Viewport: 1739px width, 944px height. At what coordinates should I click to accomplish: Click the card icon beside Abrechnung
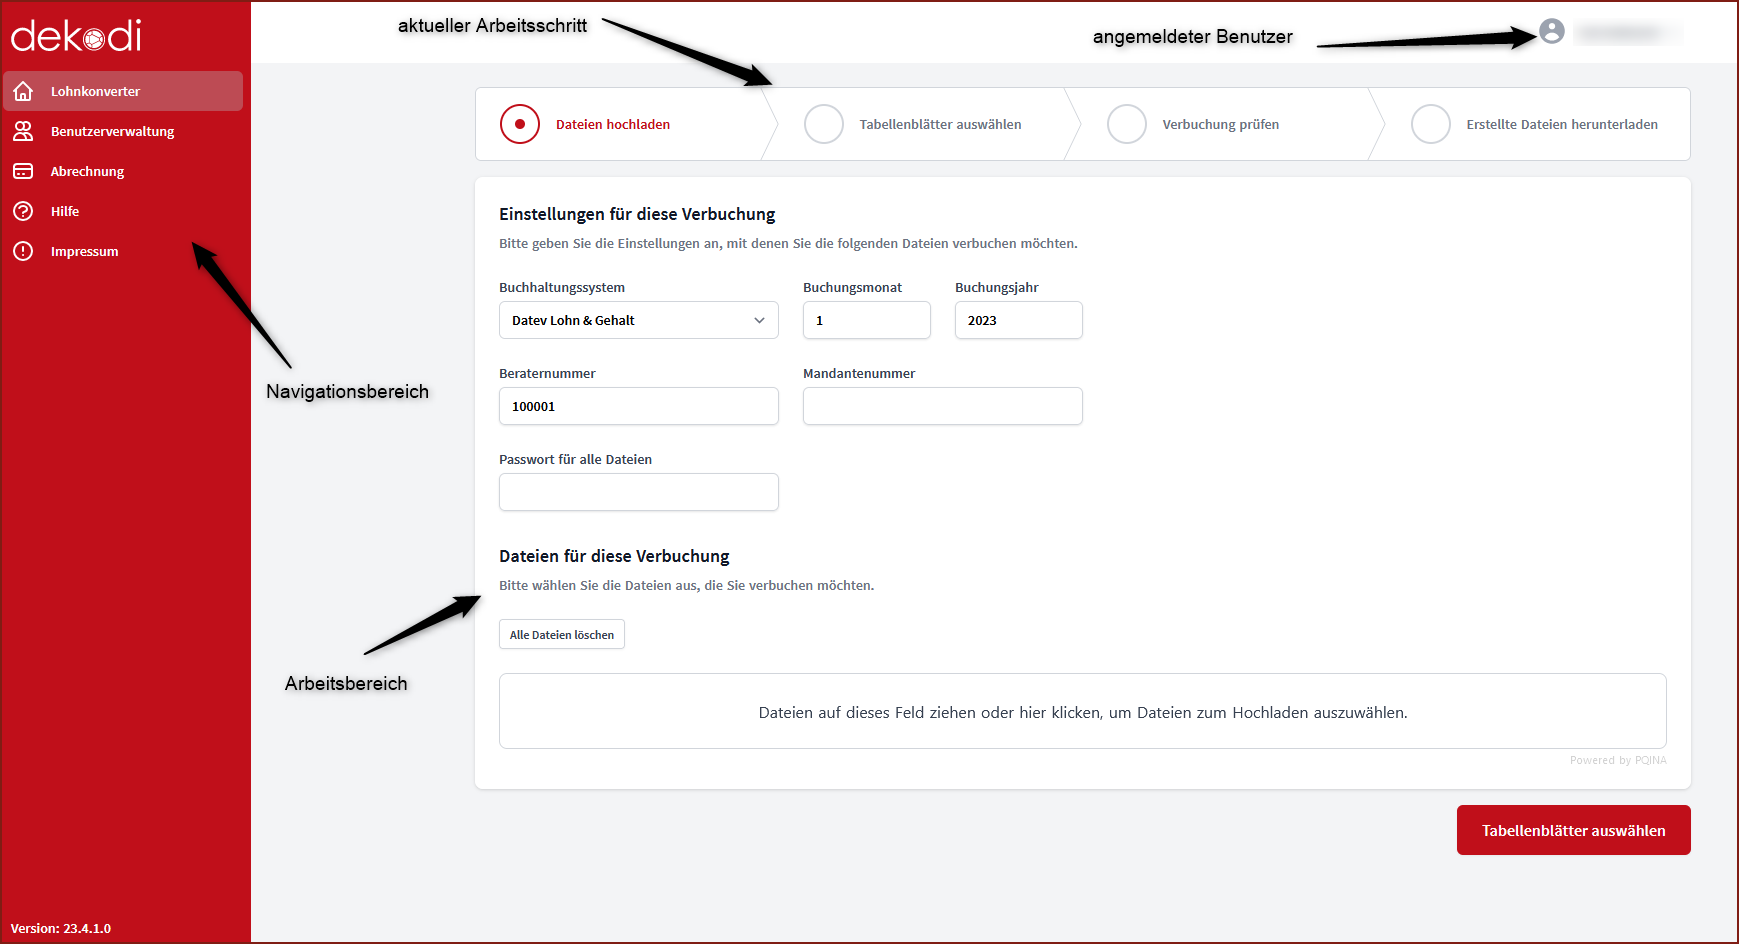23,171
